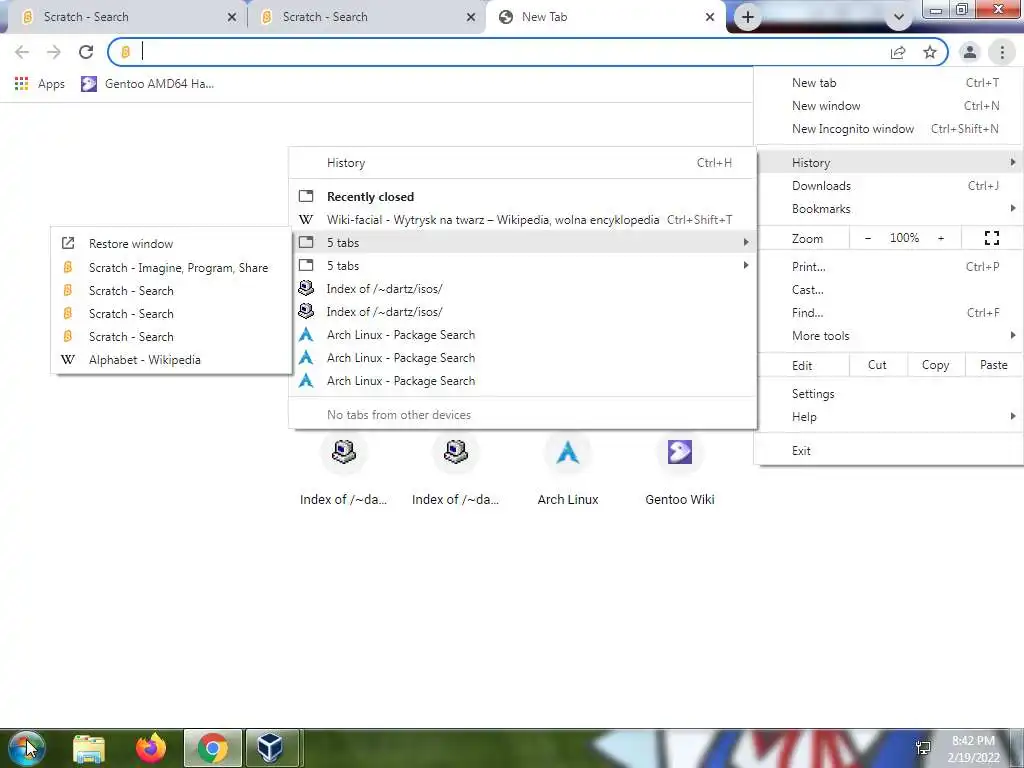
Task: Launch Firefox from the taskbar
Action: click(151, 748)
